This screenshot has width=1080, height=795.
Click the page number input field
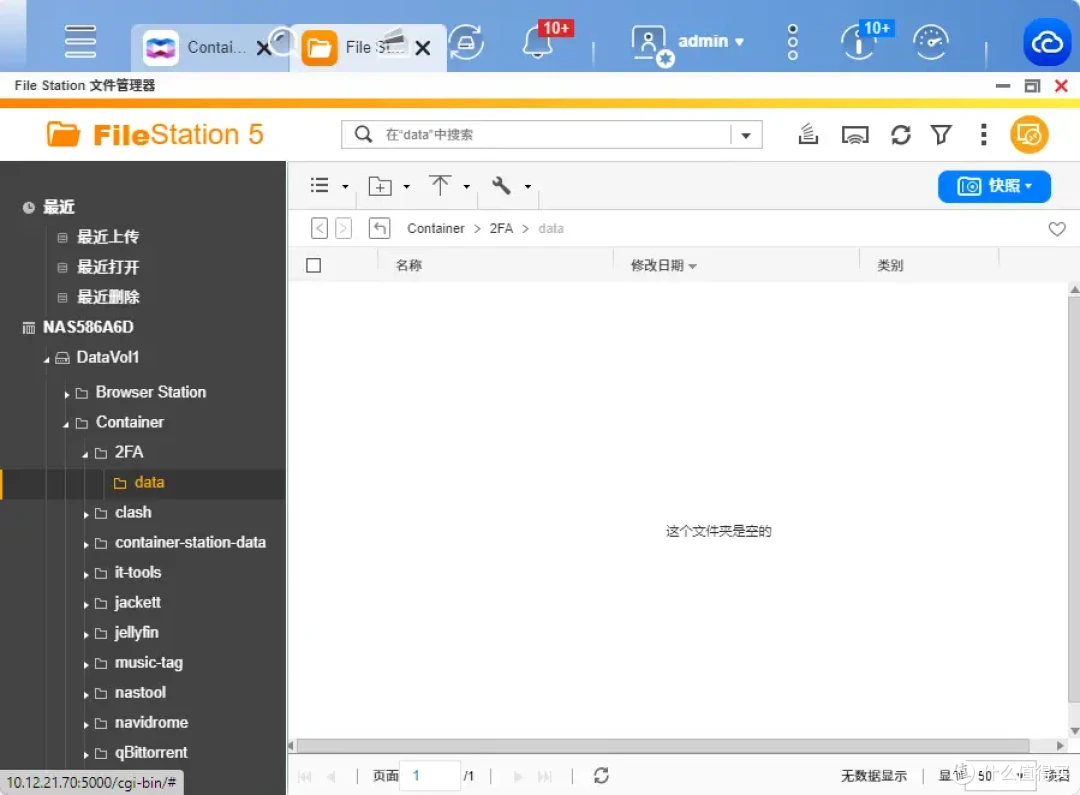tap(430, 775)
